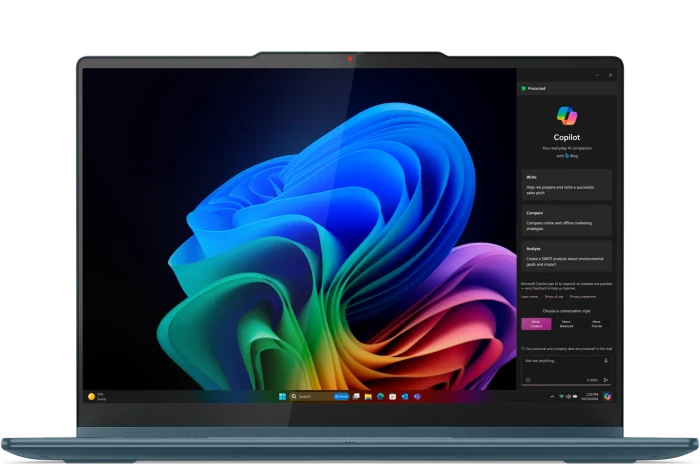Open the Privacy statement link
Screen dimensions: 700x464
click(x=583, y=297)
